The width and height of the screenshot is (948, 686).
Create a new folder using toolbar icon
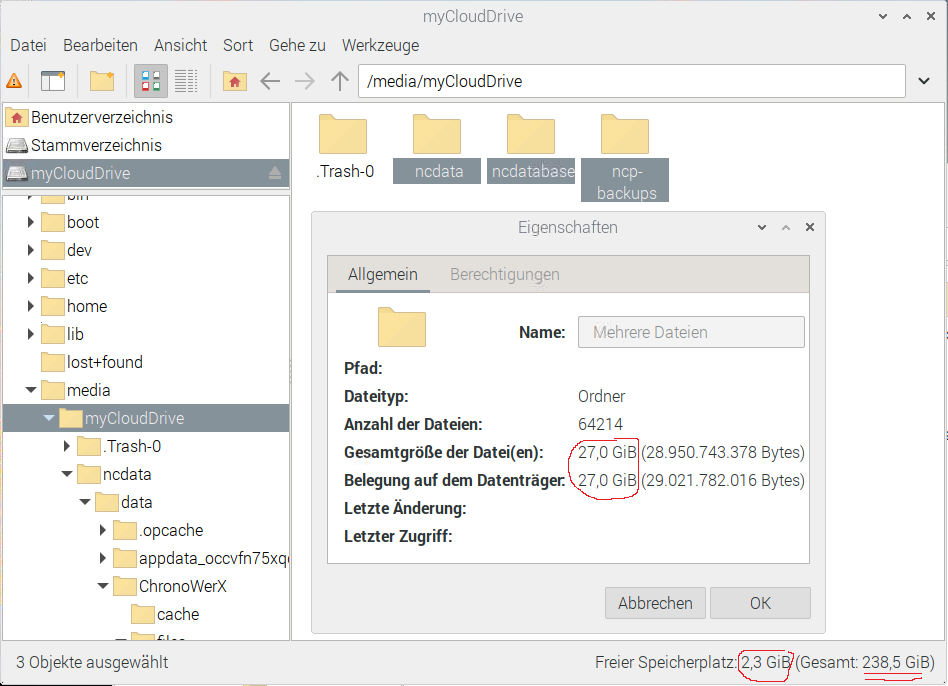[102, 81]
